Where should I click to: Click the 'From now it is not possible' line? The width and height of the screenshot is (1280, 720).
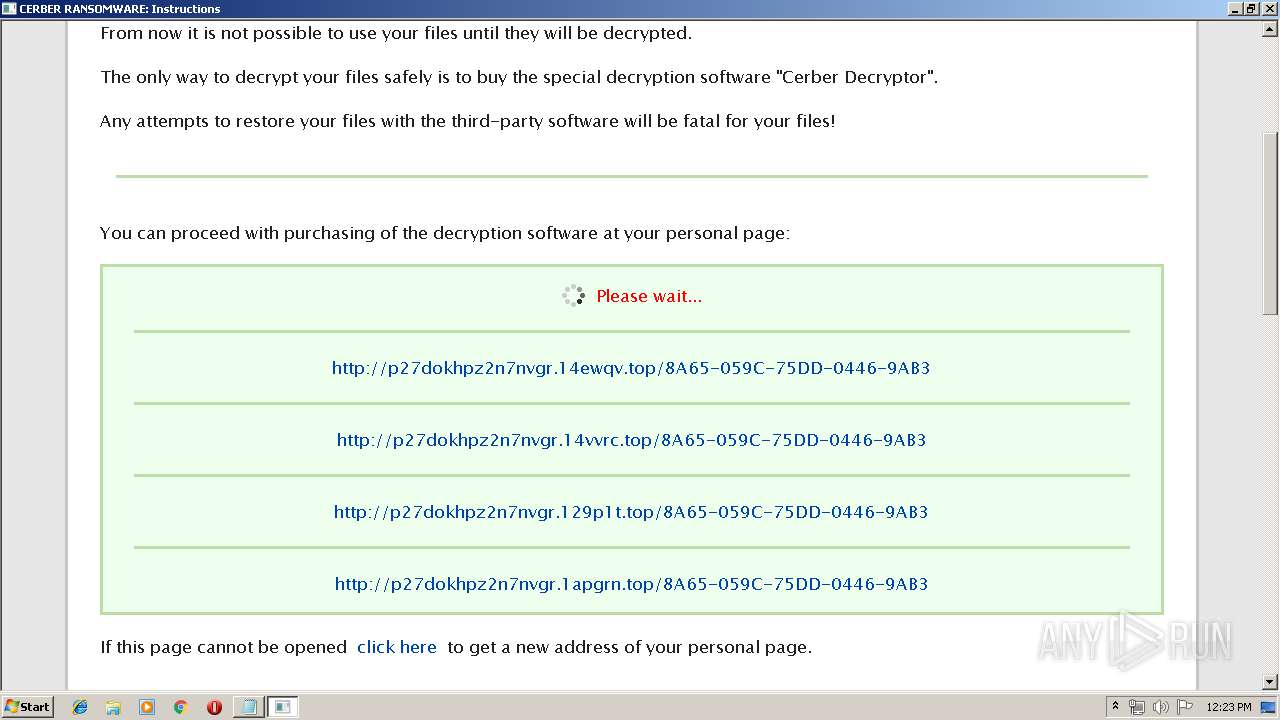coord(396,33)
